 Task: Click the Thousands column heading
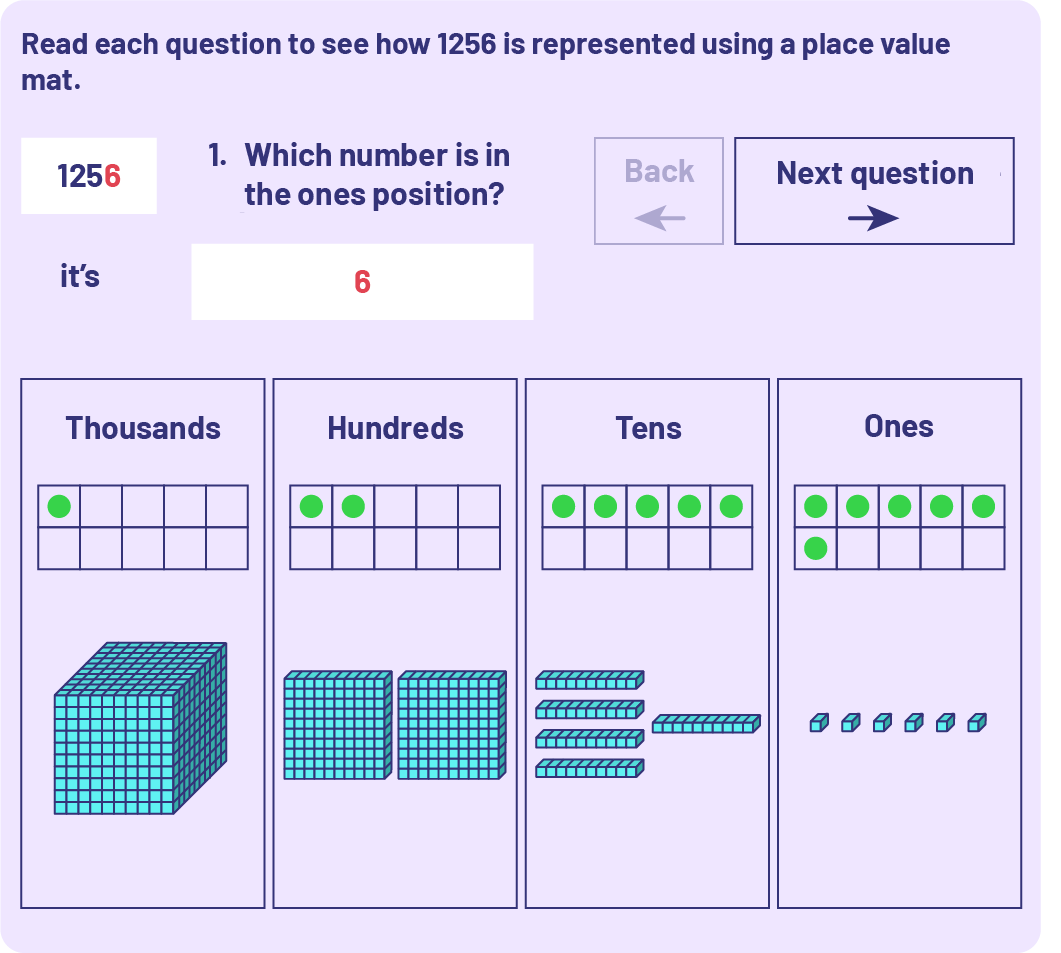click(143, 428)
